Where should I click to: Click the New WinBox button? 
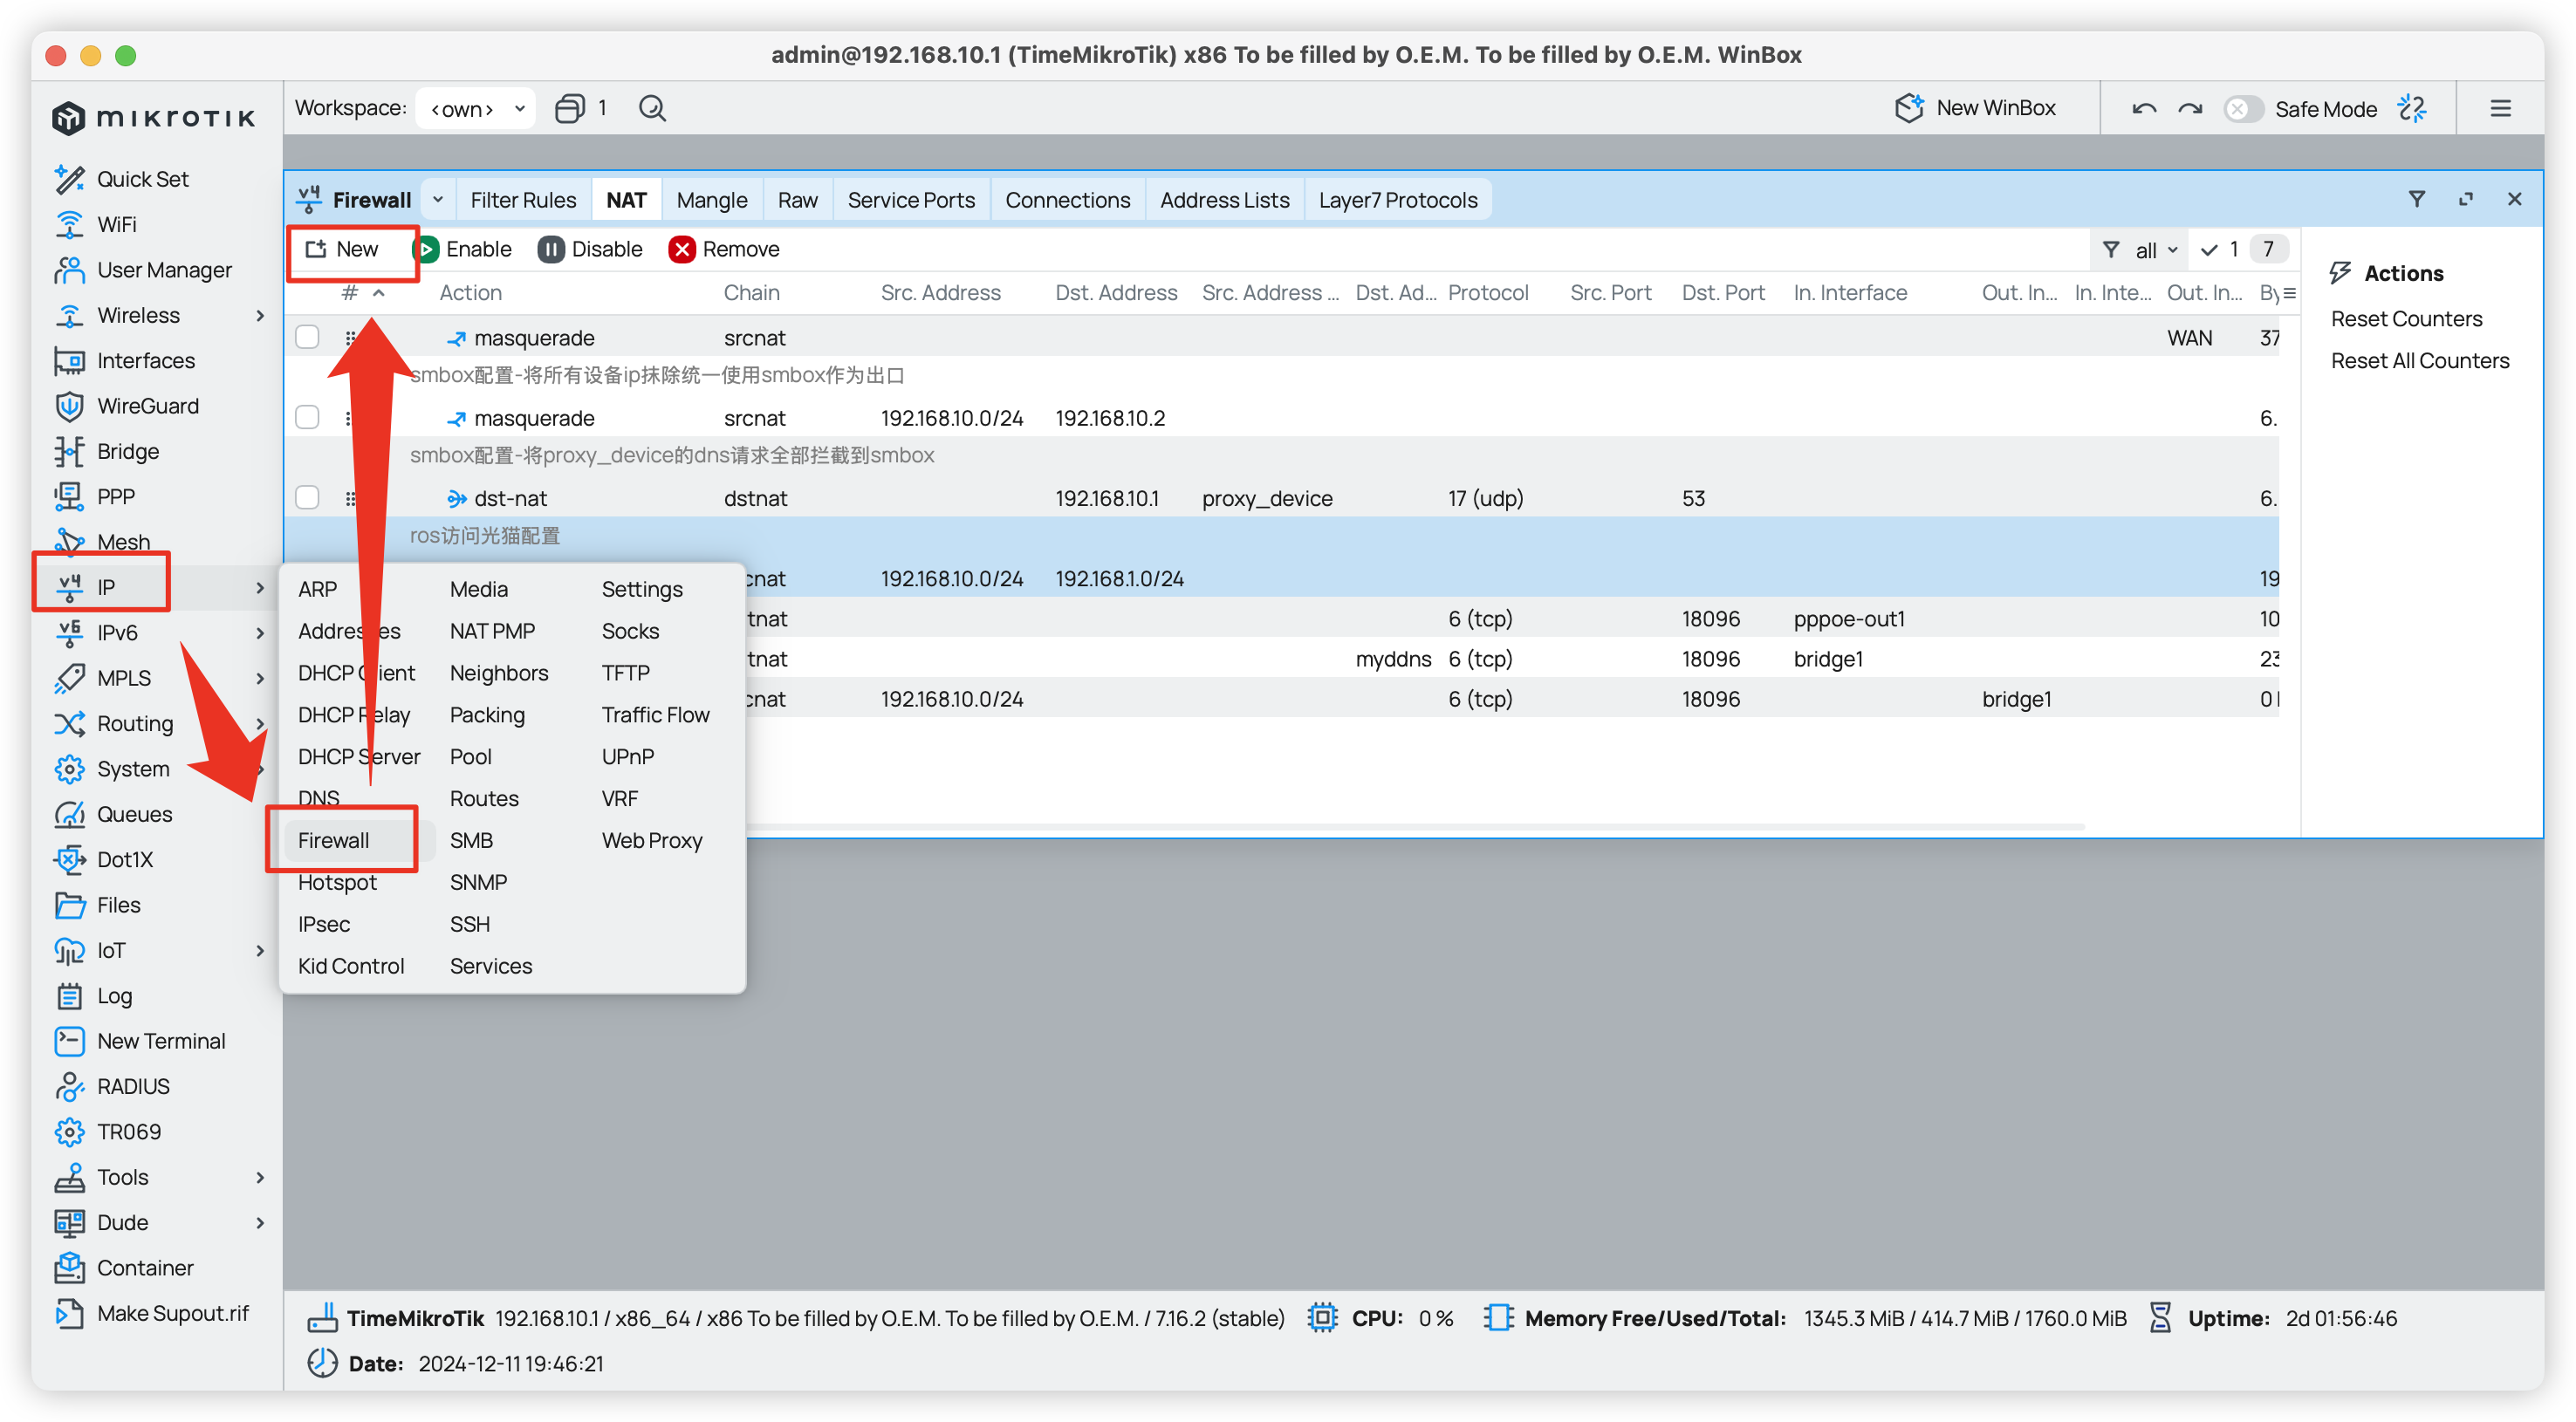coord(1976,108)
